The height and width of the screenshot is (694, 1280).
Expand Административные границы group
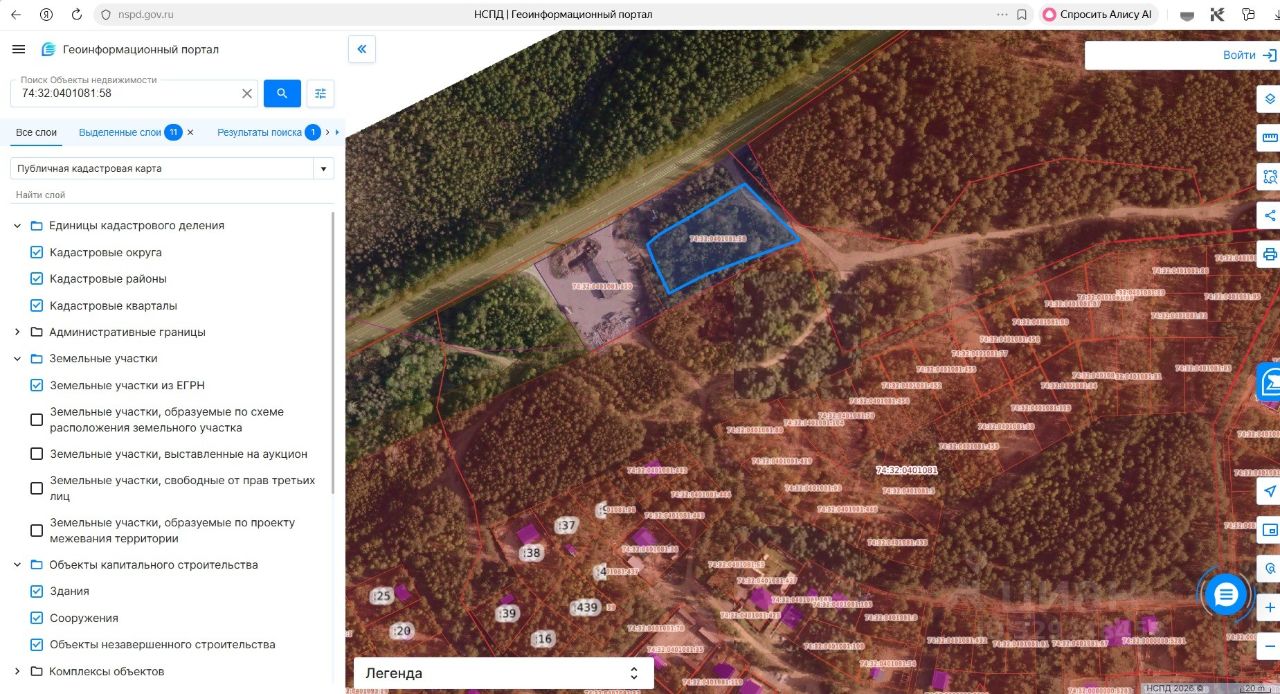point(17,332)
